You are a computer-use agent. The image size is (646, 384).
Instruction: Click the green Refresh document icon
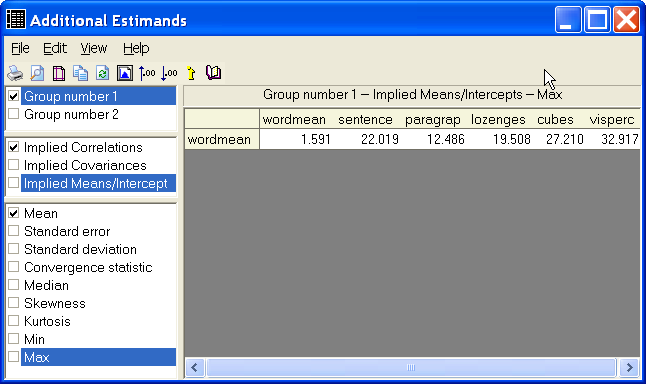click(102, 73)
